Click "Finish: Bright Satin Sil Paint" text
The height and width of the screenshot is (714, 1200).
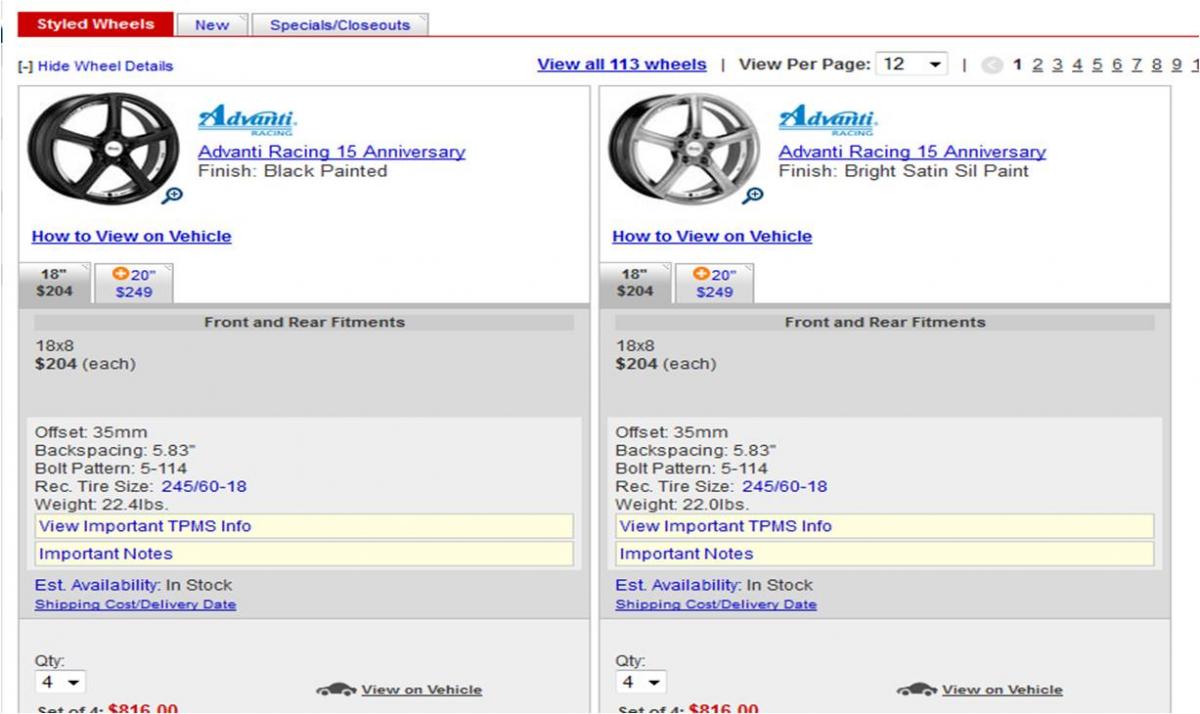pyautogui.click(x=904, y=171)
